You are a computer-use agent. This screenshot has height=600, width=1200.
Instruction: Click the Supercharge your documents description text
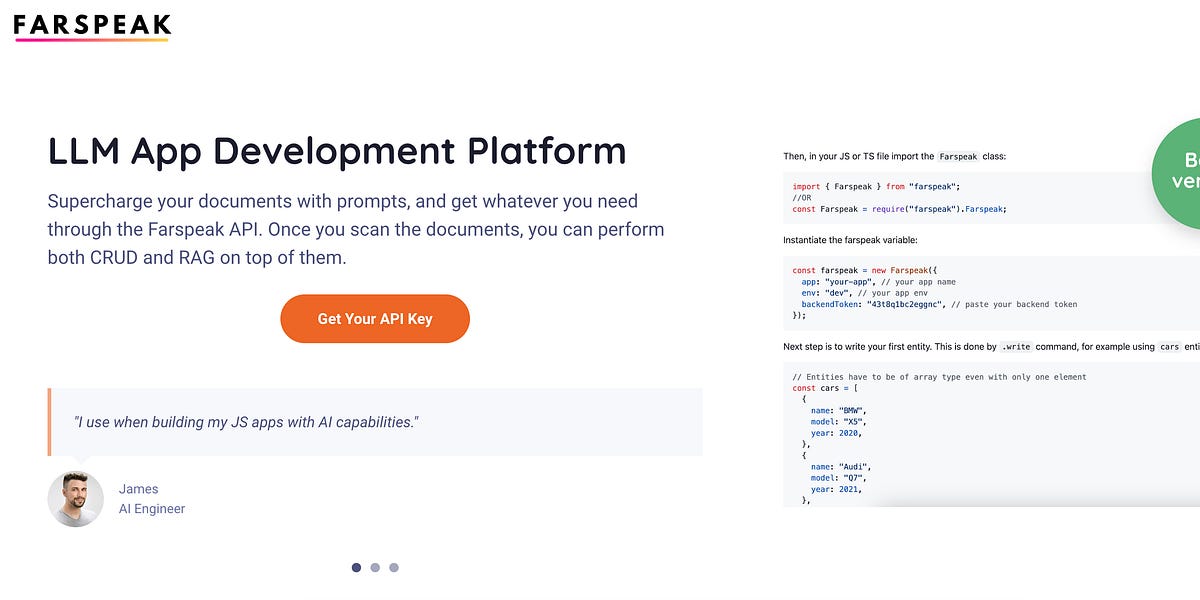coord(355,228)
